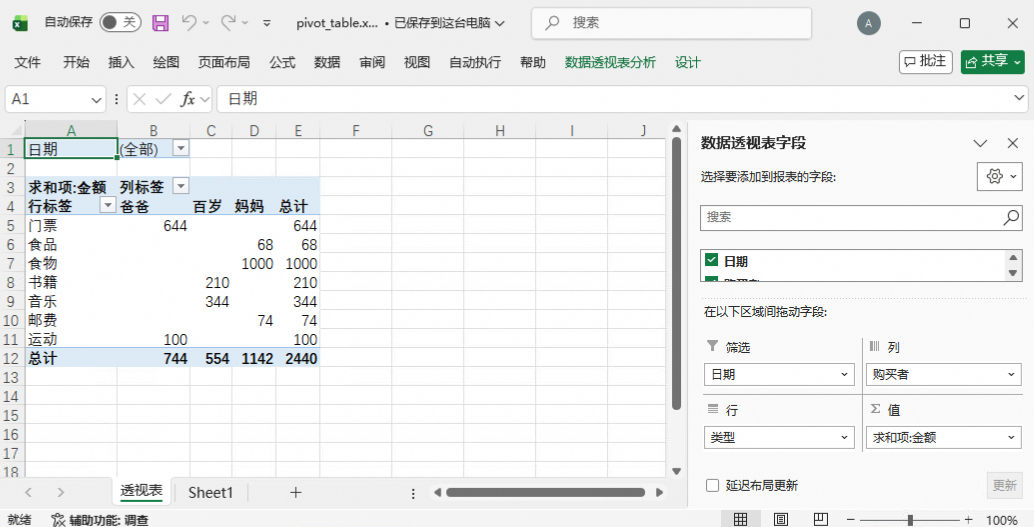Open the Undo history dropdown arrow
This screenshot has height=527, width=1034.
pos(206,23)
